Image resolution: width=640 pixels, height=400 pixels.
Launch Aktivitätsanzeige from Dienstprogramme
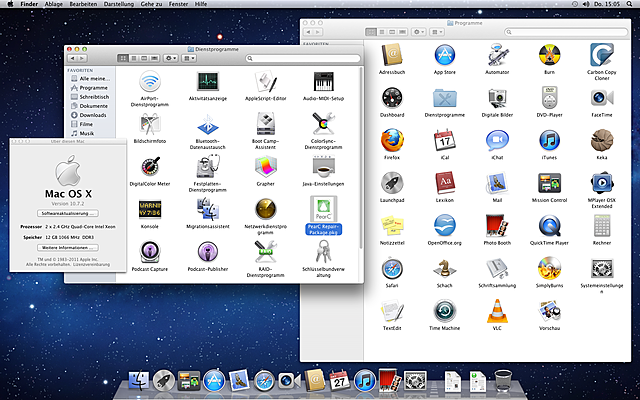pos(208,82)
